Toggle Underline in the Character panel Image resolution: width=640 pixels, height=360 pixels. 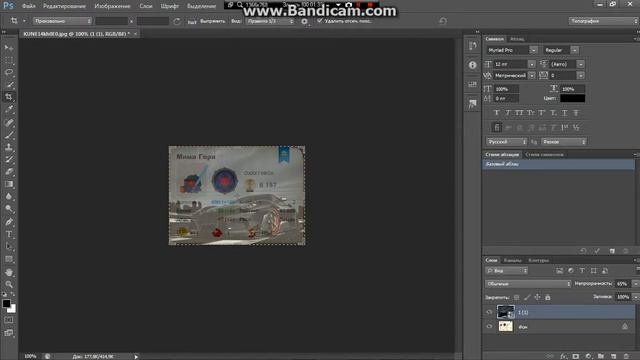click(564, 113)
